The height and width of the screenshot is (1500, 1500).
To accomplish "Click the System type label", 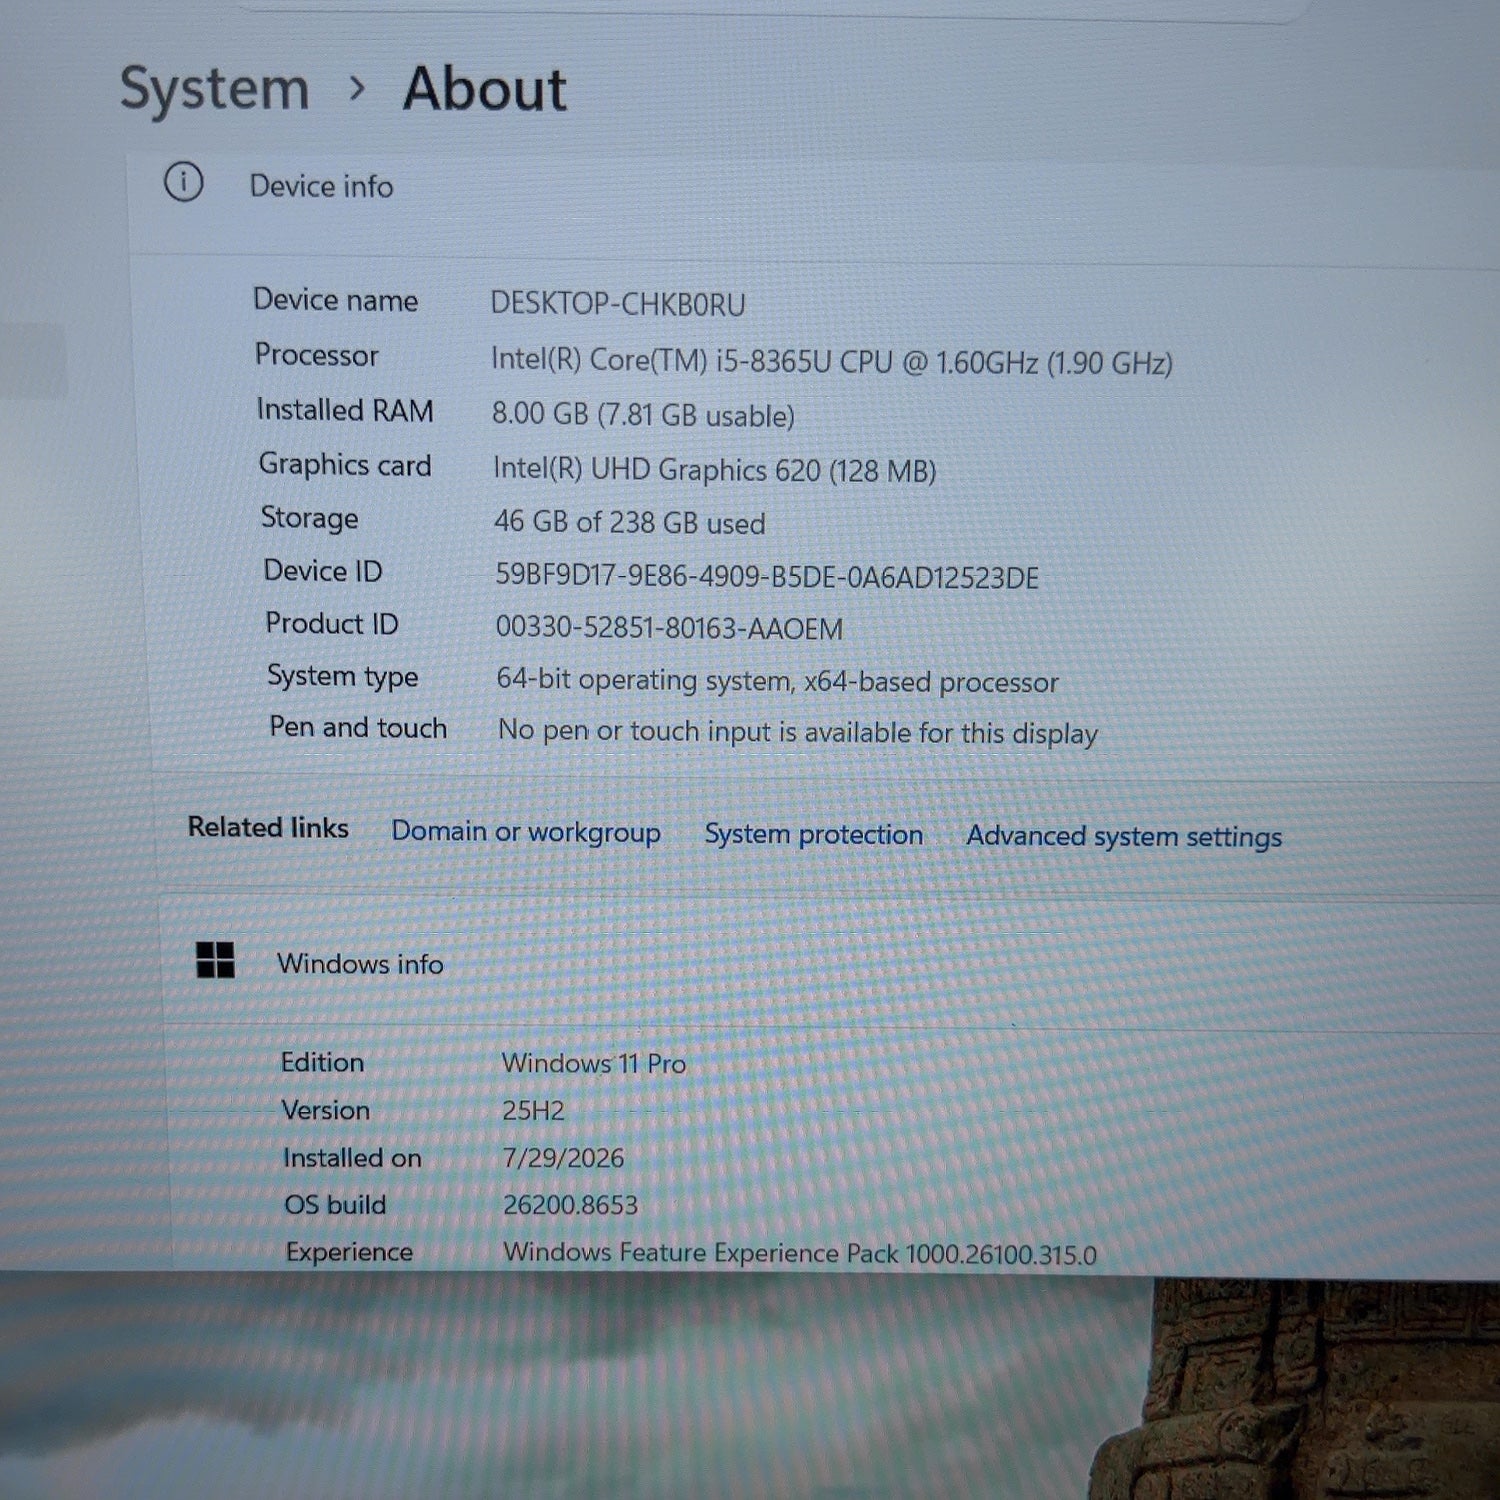I will pos(343,677).
